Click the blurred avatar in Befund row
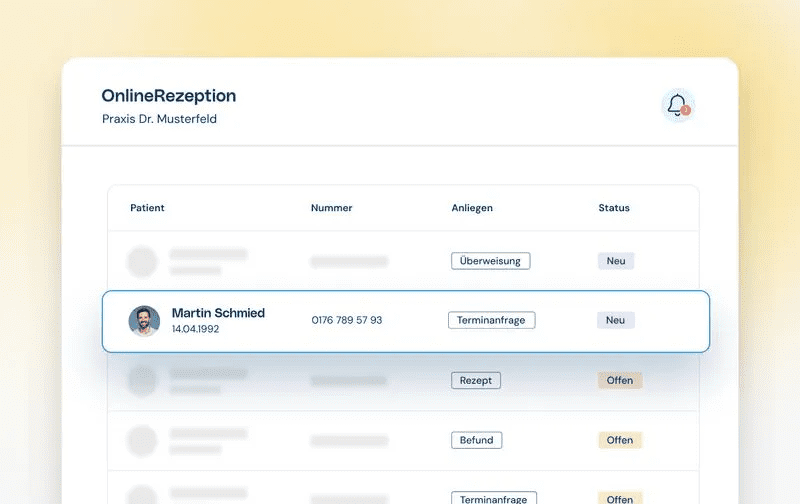 [x=142, y=440]
